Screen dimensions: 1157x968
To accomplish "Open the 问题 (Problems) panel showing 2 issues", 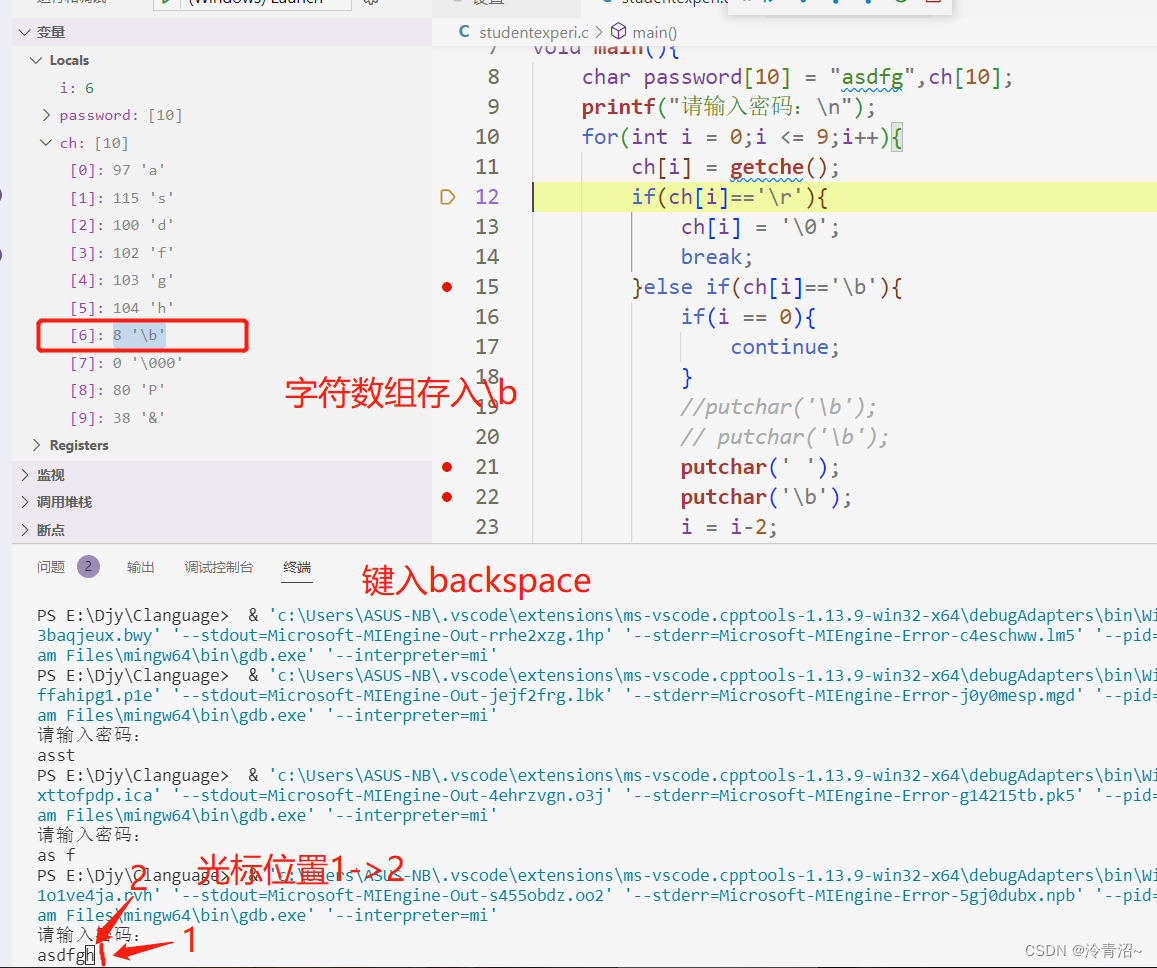I will click(50, 566).
